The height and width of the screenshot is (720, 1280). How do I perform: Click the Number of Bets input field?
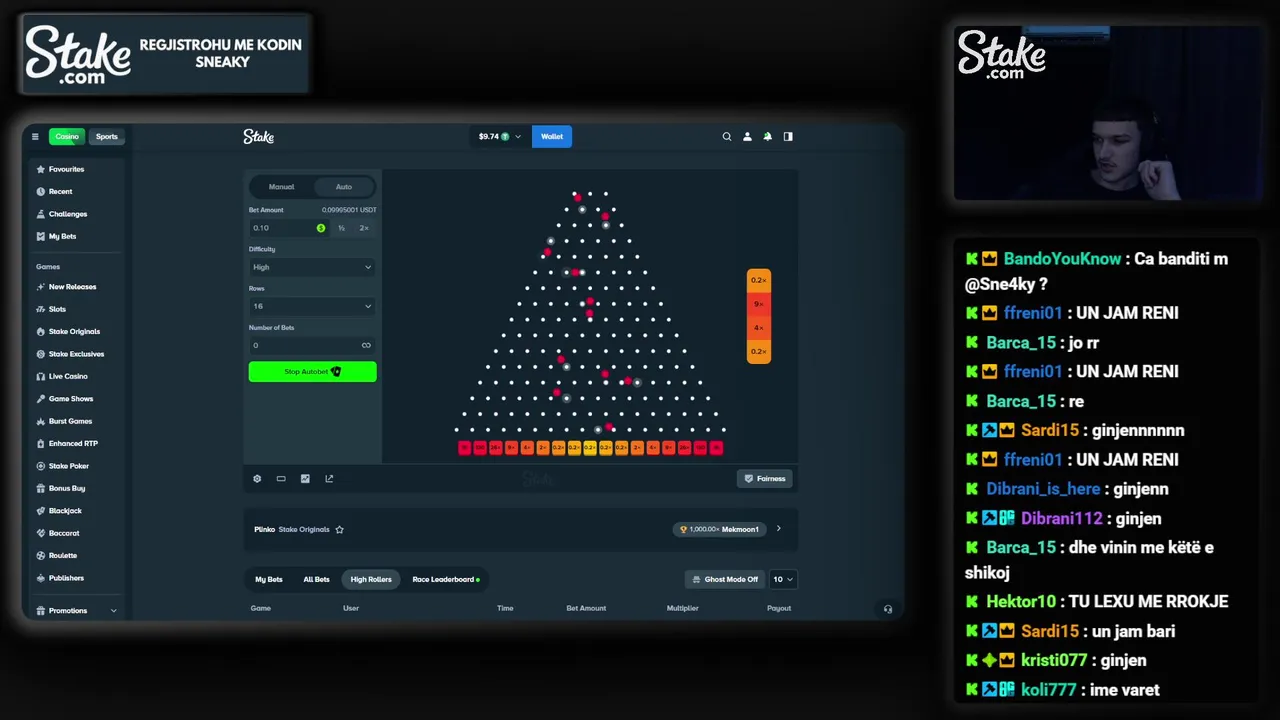(312, 345)
